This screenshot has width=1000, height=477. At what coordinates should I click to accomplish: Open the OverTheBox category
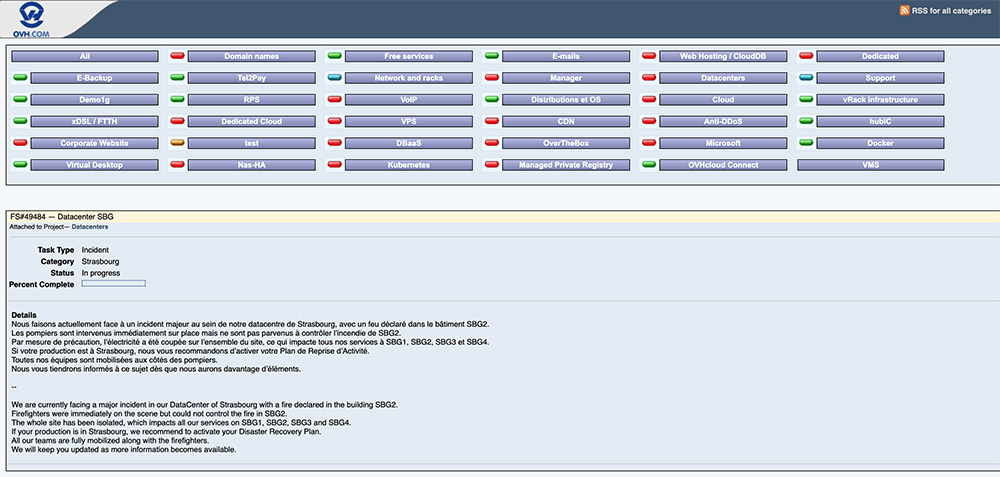[566, 143]
